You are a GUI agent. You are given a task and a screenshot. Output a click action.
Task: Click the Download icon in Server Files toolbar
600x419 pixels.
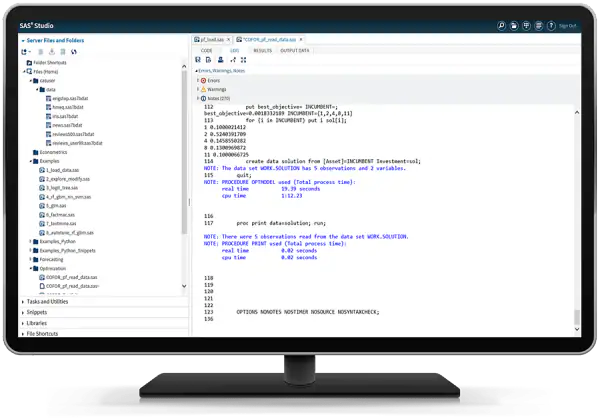[52, 52]
